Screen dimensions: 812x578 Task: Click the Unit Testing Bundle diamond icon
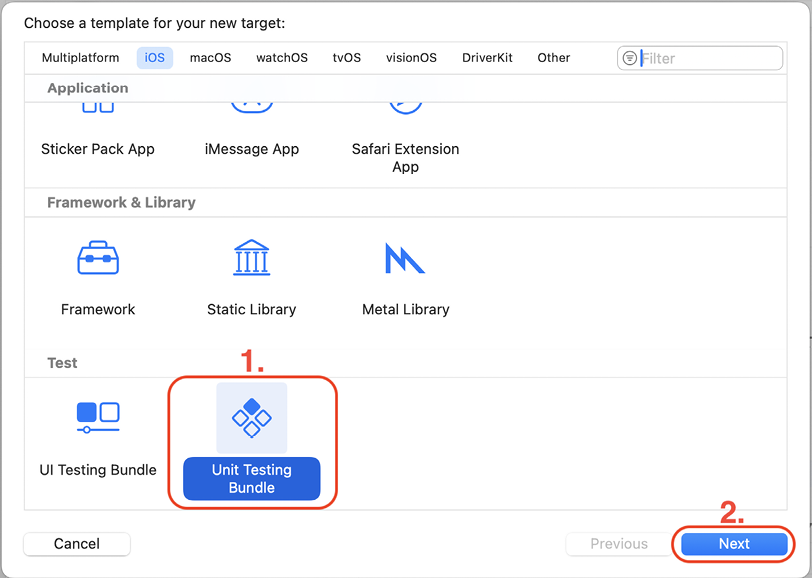point(252,418)
